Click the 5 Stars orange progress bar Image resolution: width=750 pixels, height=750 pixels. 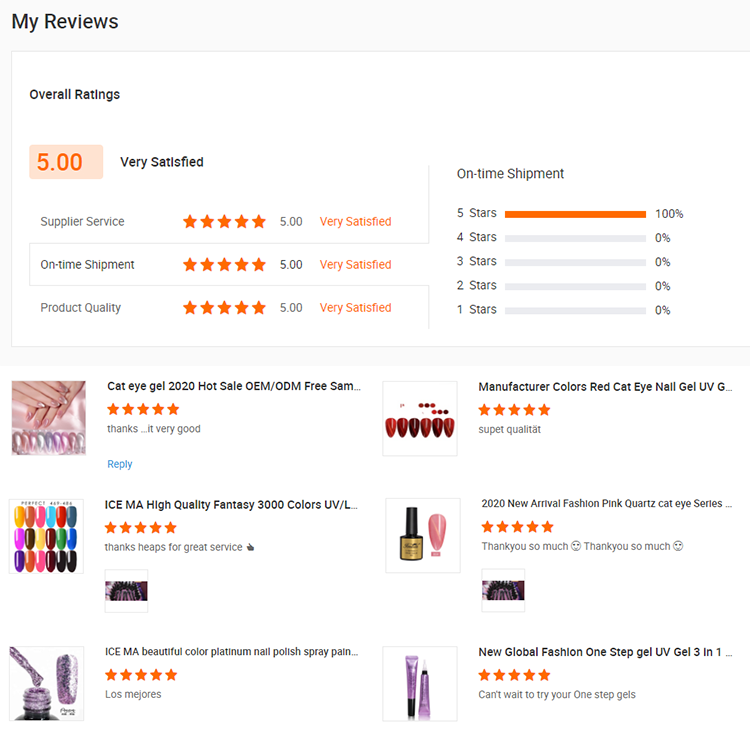575,214
